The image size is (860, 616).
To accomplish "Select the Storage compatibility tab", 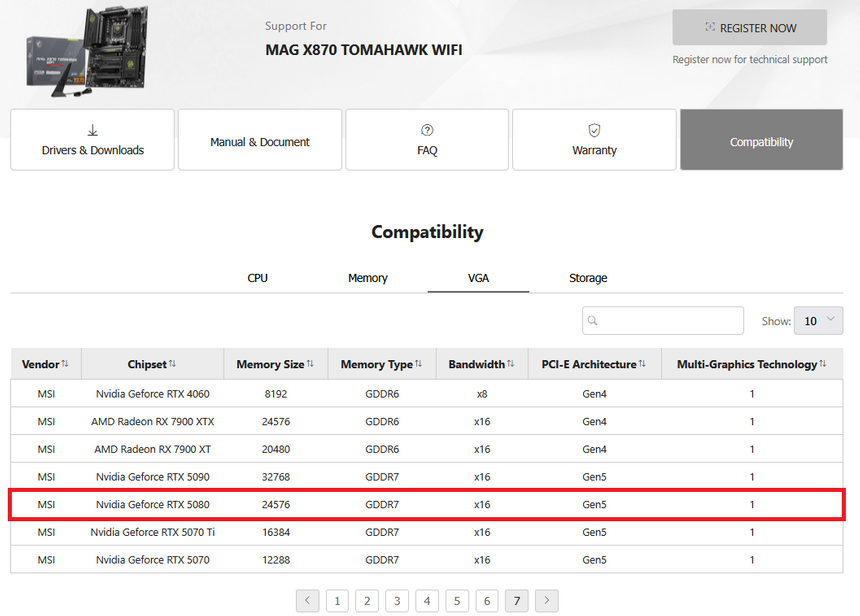I will click(x=588, y=278).
